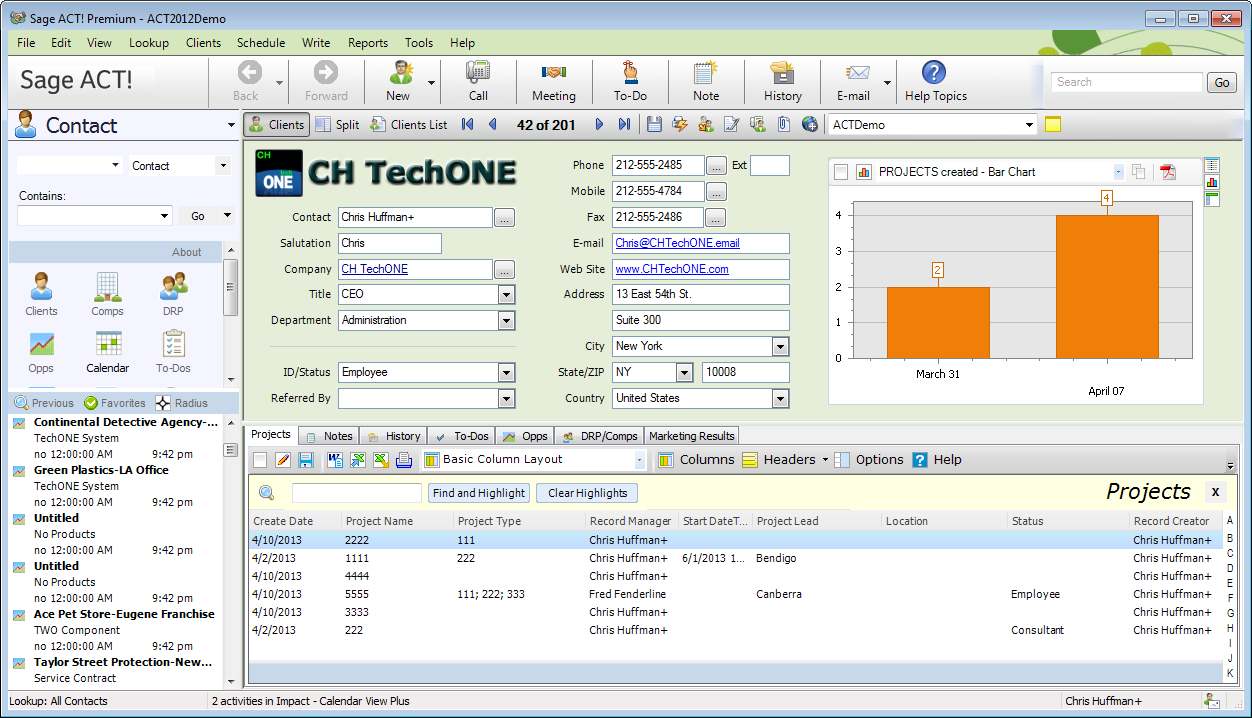The image size is (1252, 718).
Task: Open the ACTDemo layout dropdown
Action: [1030, 125]
